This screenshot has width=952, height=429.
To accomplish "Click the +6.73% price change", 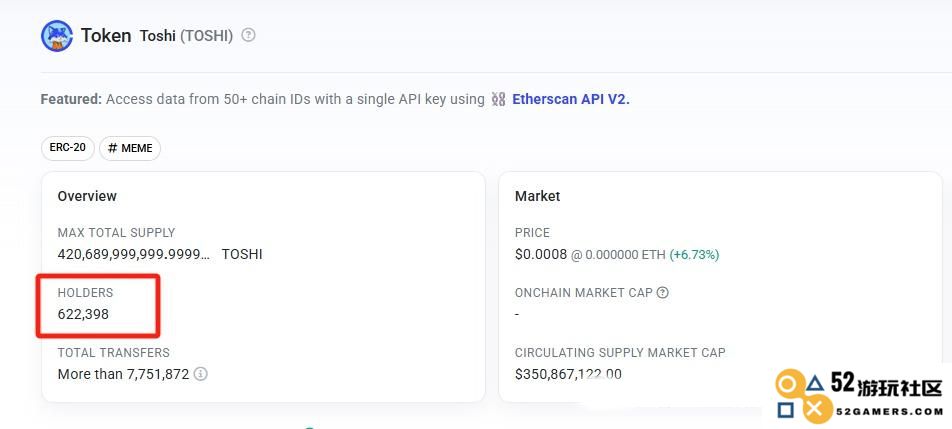I will (x=694, y=255).
